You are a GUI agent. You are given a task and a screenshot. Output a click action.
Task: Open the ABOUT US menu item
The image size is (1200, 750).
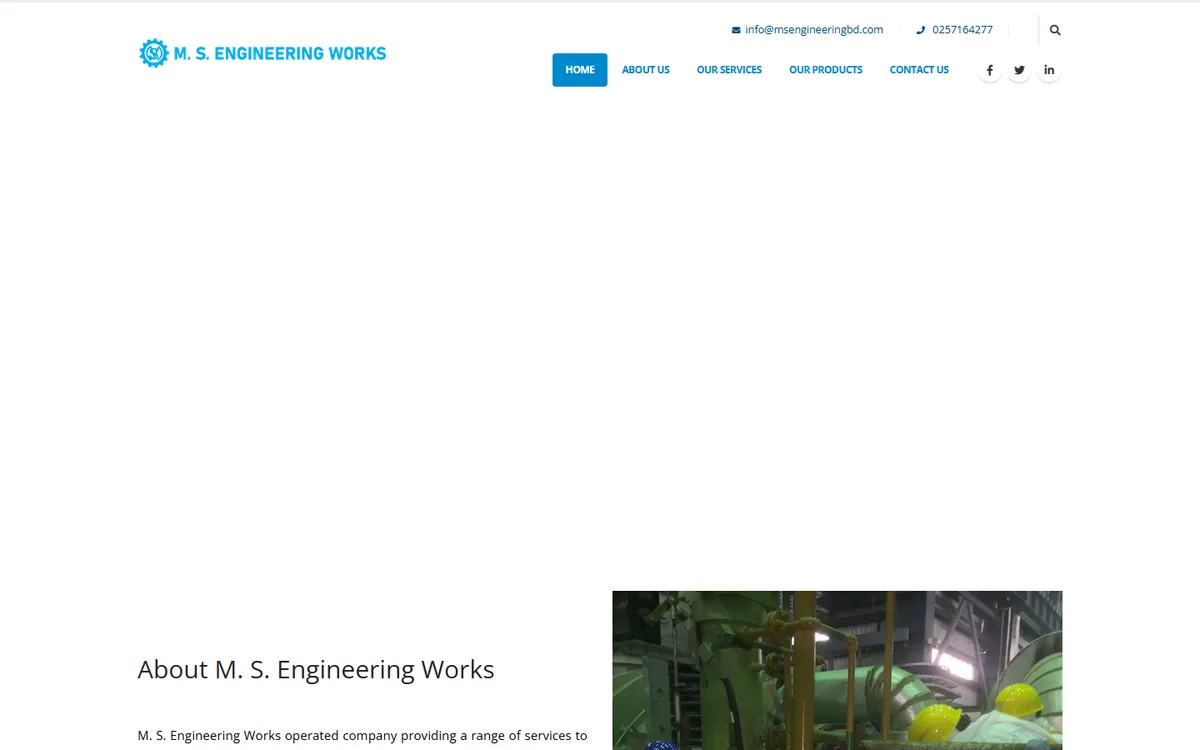coord(646,70)
